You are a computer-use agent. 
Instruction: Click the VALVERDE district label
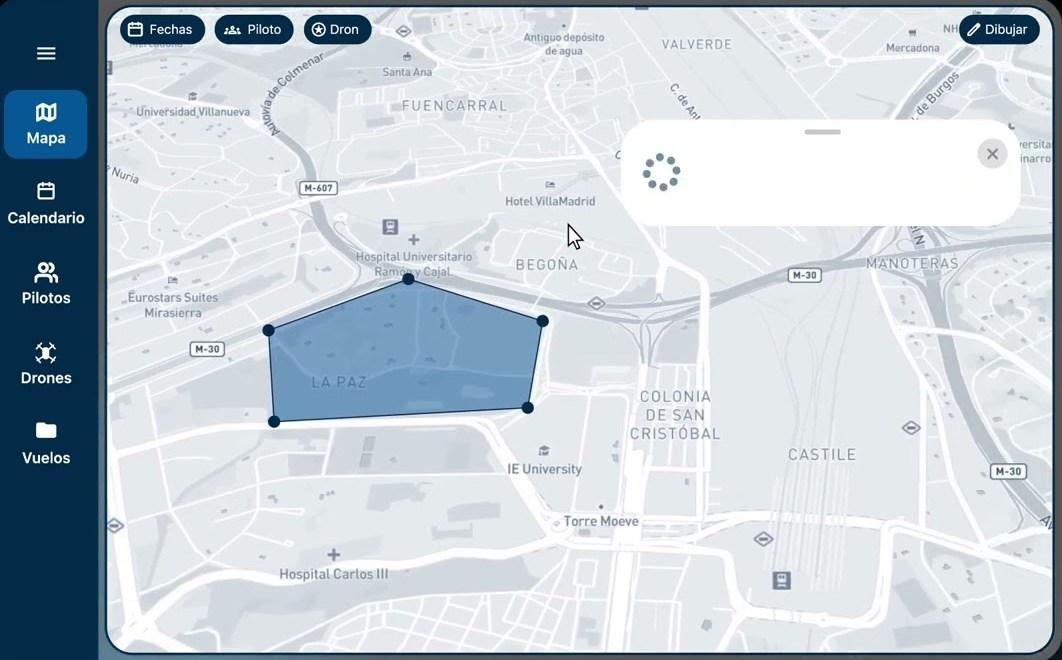tap(697, 45)
